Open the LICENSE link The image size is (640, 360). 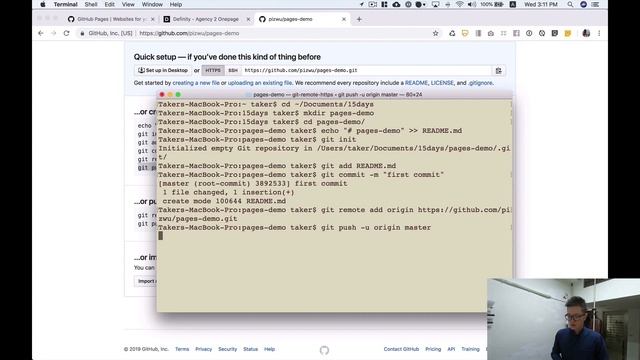(x=442, y=83)
